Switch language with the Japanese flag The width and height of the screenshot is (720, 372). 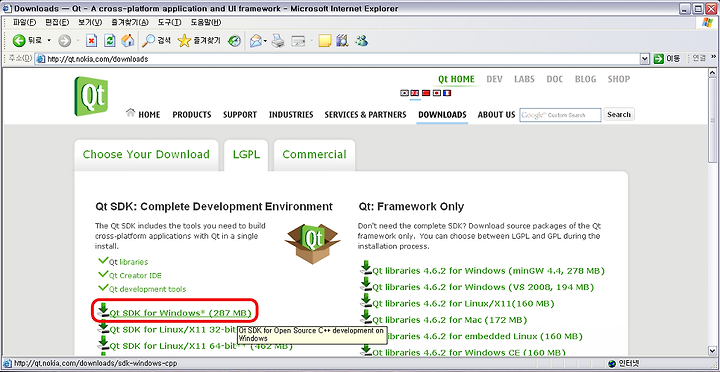(436, 93)
